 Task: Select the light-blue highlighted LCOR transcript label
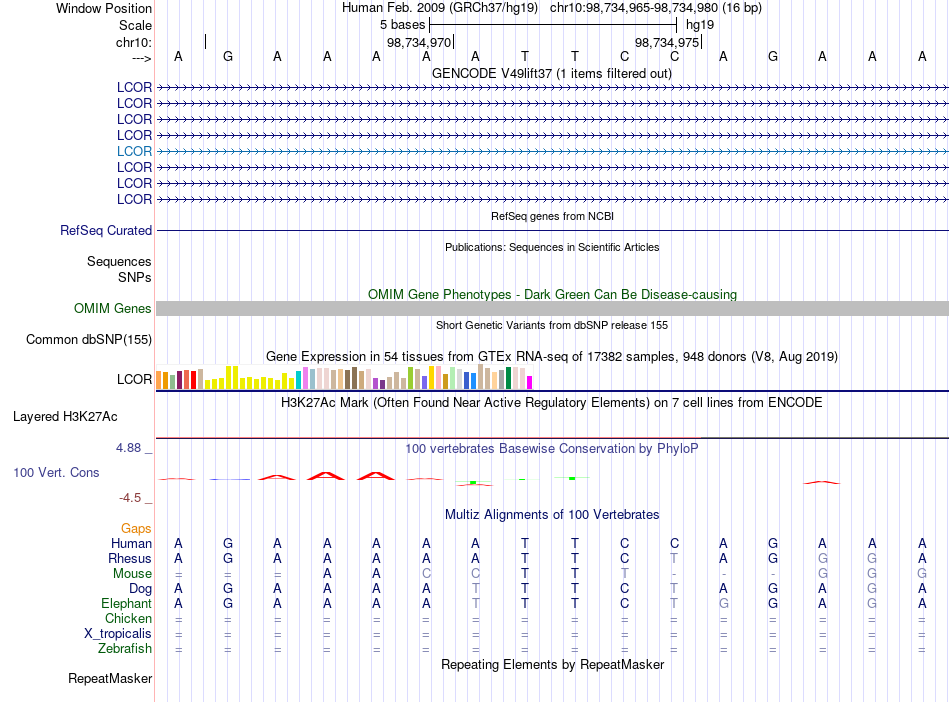click(x=134, y=151)
